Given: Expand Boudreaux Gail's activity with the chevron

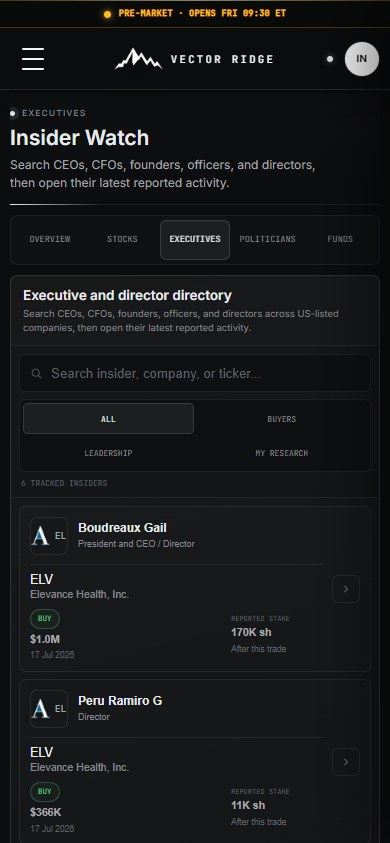Looking at the screenshot, I should (346, 589).
